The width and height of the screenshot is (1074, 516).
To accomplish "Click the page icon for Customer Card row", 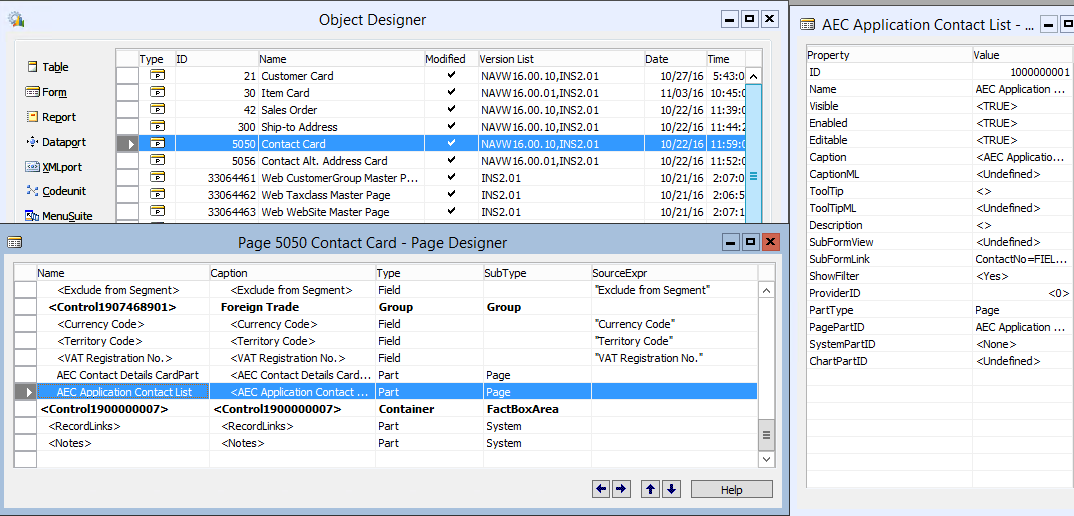I will [x=158, y=76].
